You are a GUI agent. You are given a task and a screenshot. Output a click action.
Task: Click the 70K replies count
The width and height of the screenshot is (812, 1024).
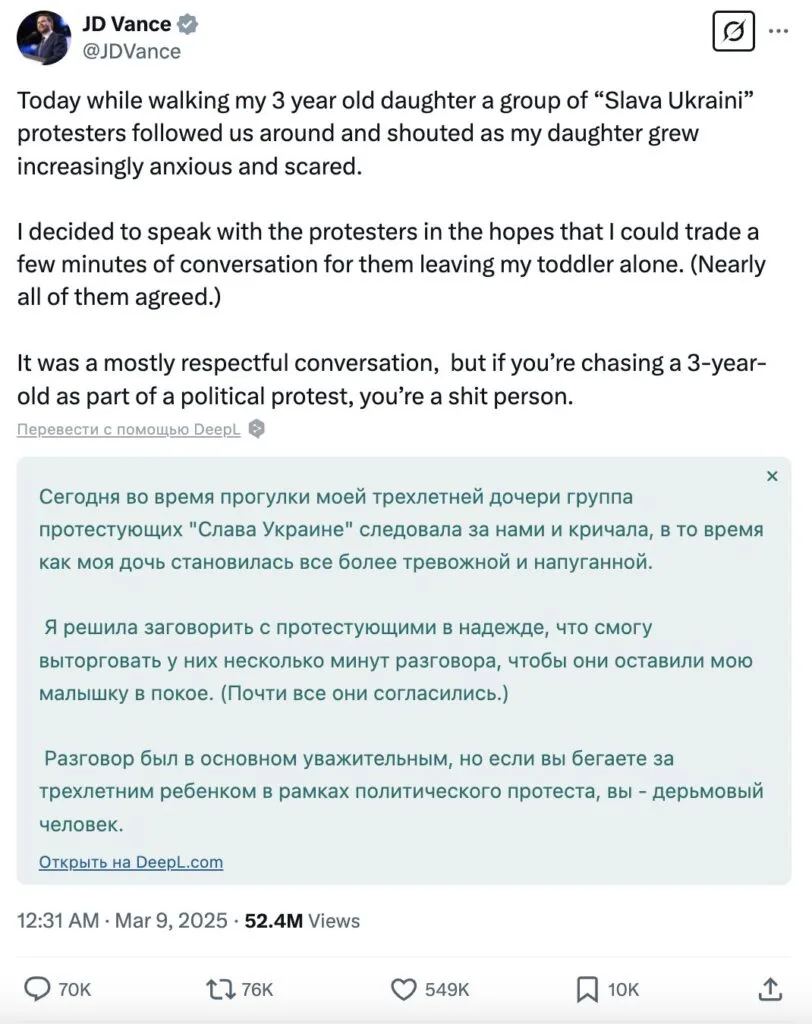[x=74, y=990]
